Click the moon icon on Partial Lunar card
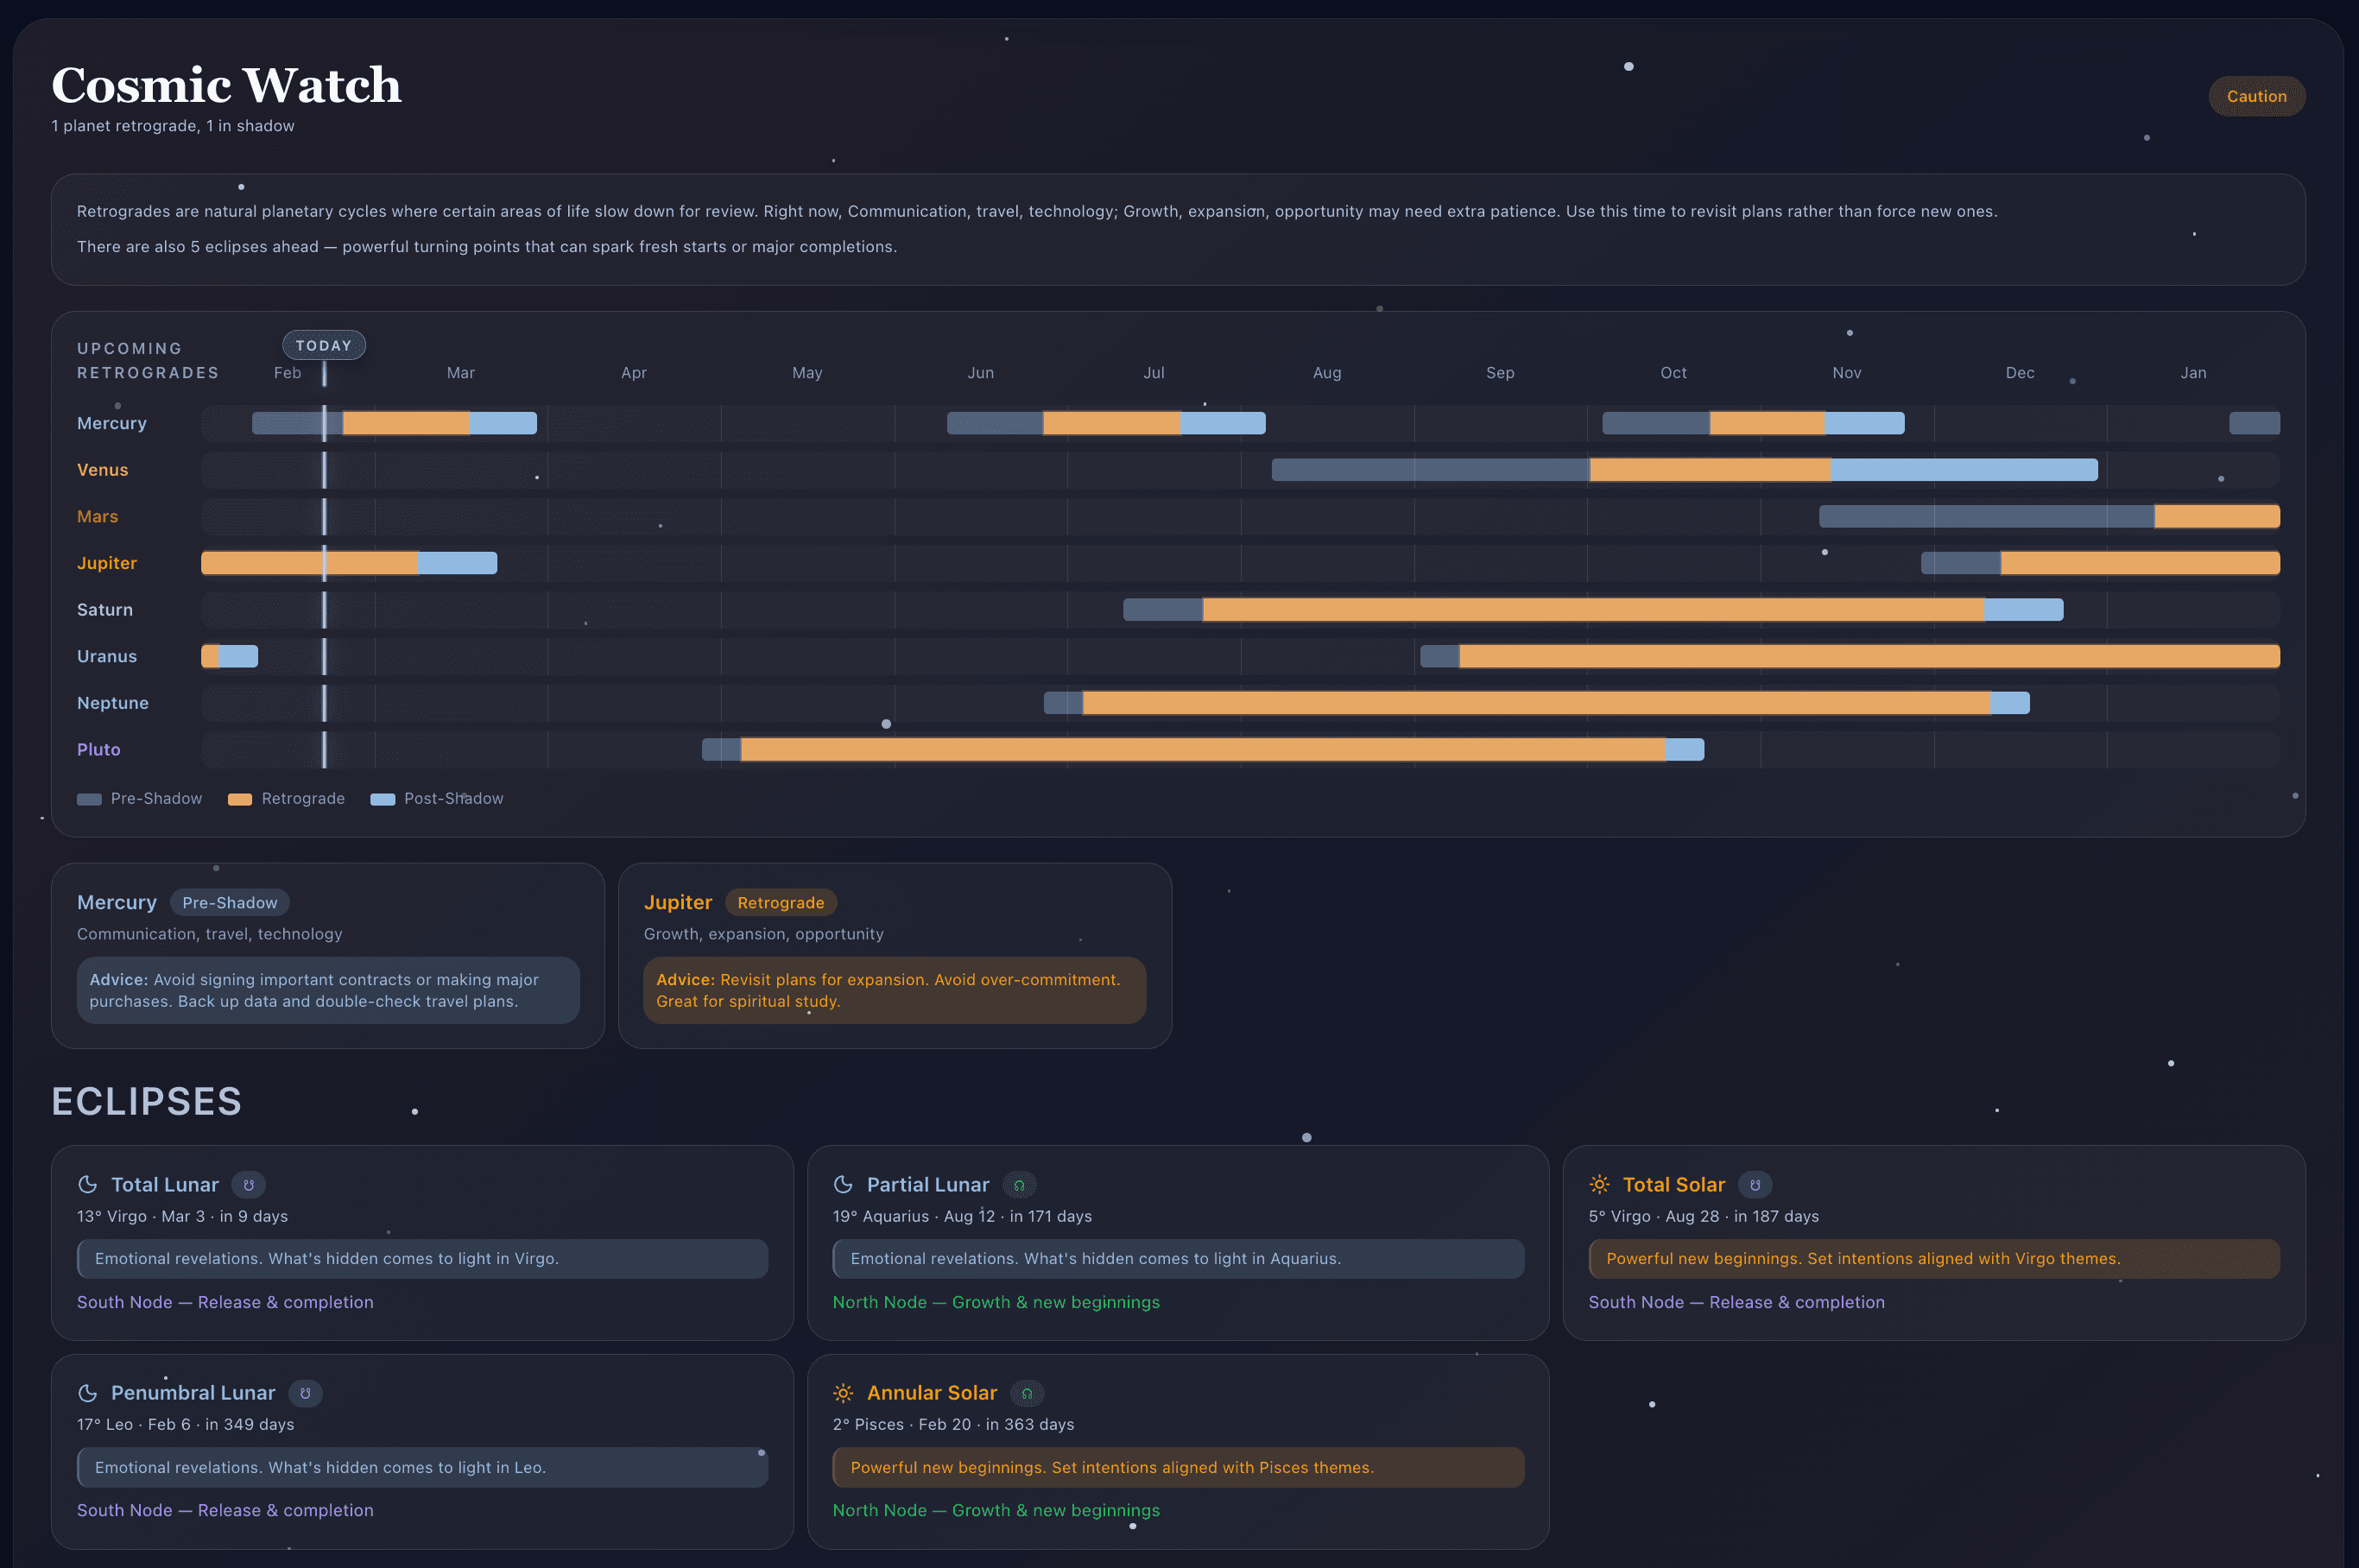The width and height of the screenshot is (2359, 1568). [x=843, y=1184]
